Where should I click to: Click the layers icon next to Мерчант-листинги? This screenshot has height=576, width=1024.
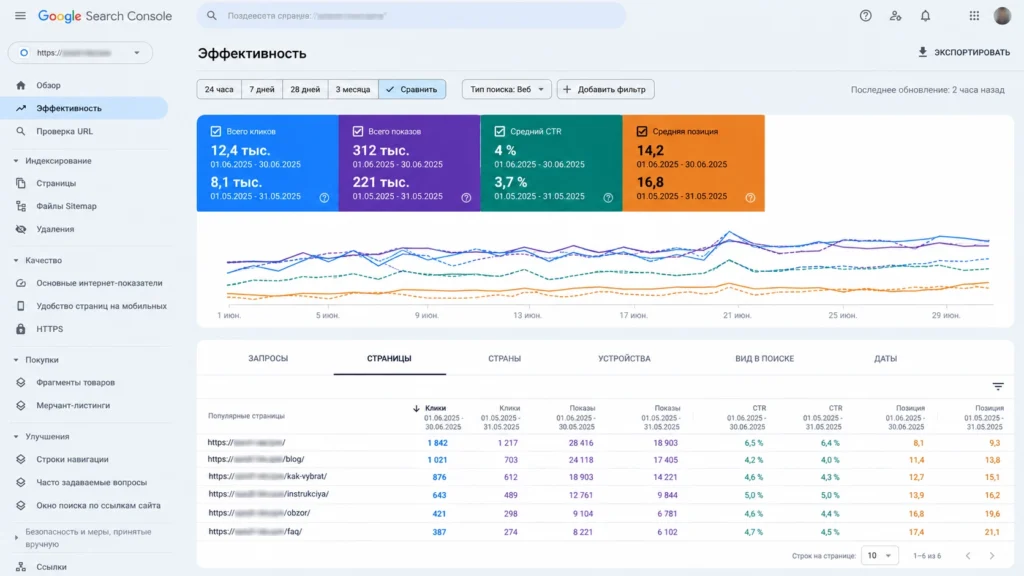tap(21, 406)
